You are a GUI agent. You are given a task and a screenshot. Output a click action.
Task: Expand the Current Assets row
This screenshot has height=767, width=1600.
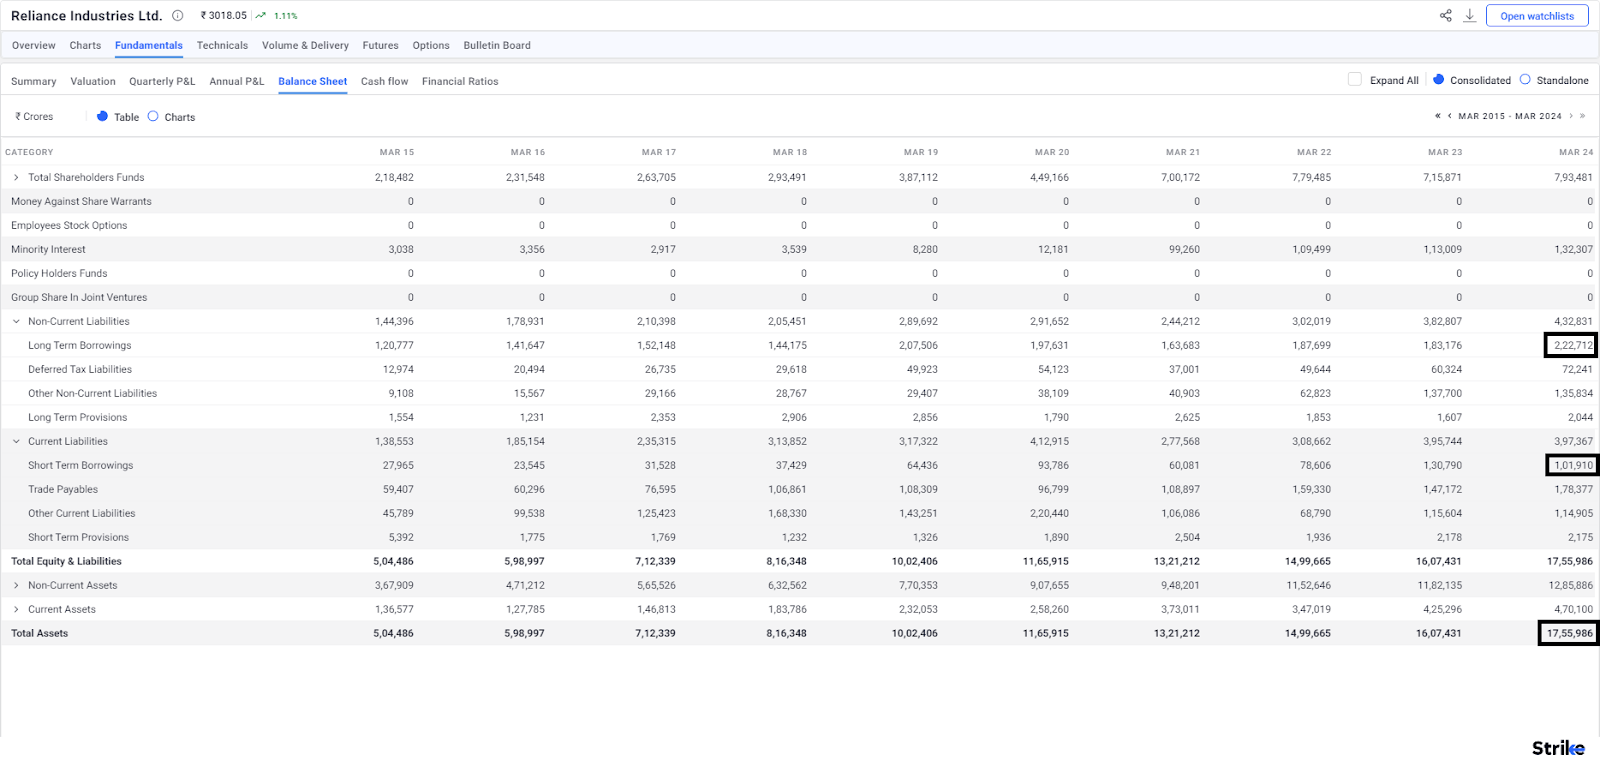coord(16,609)
